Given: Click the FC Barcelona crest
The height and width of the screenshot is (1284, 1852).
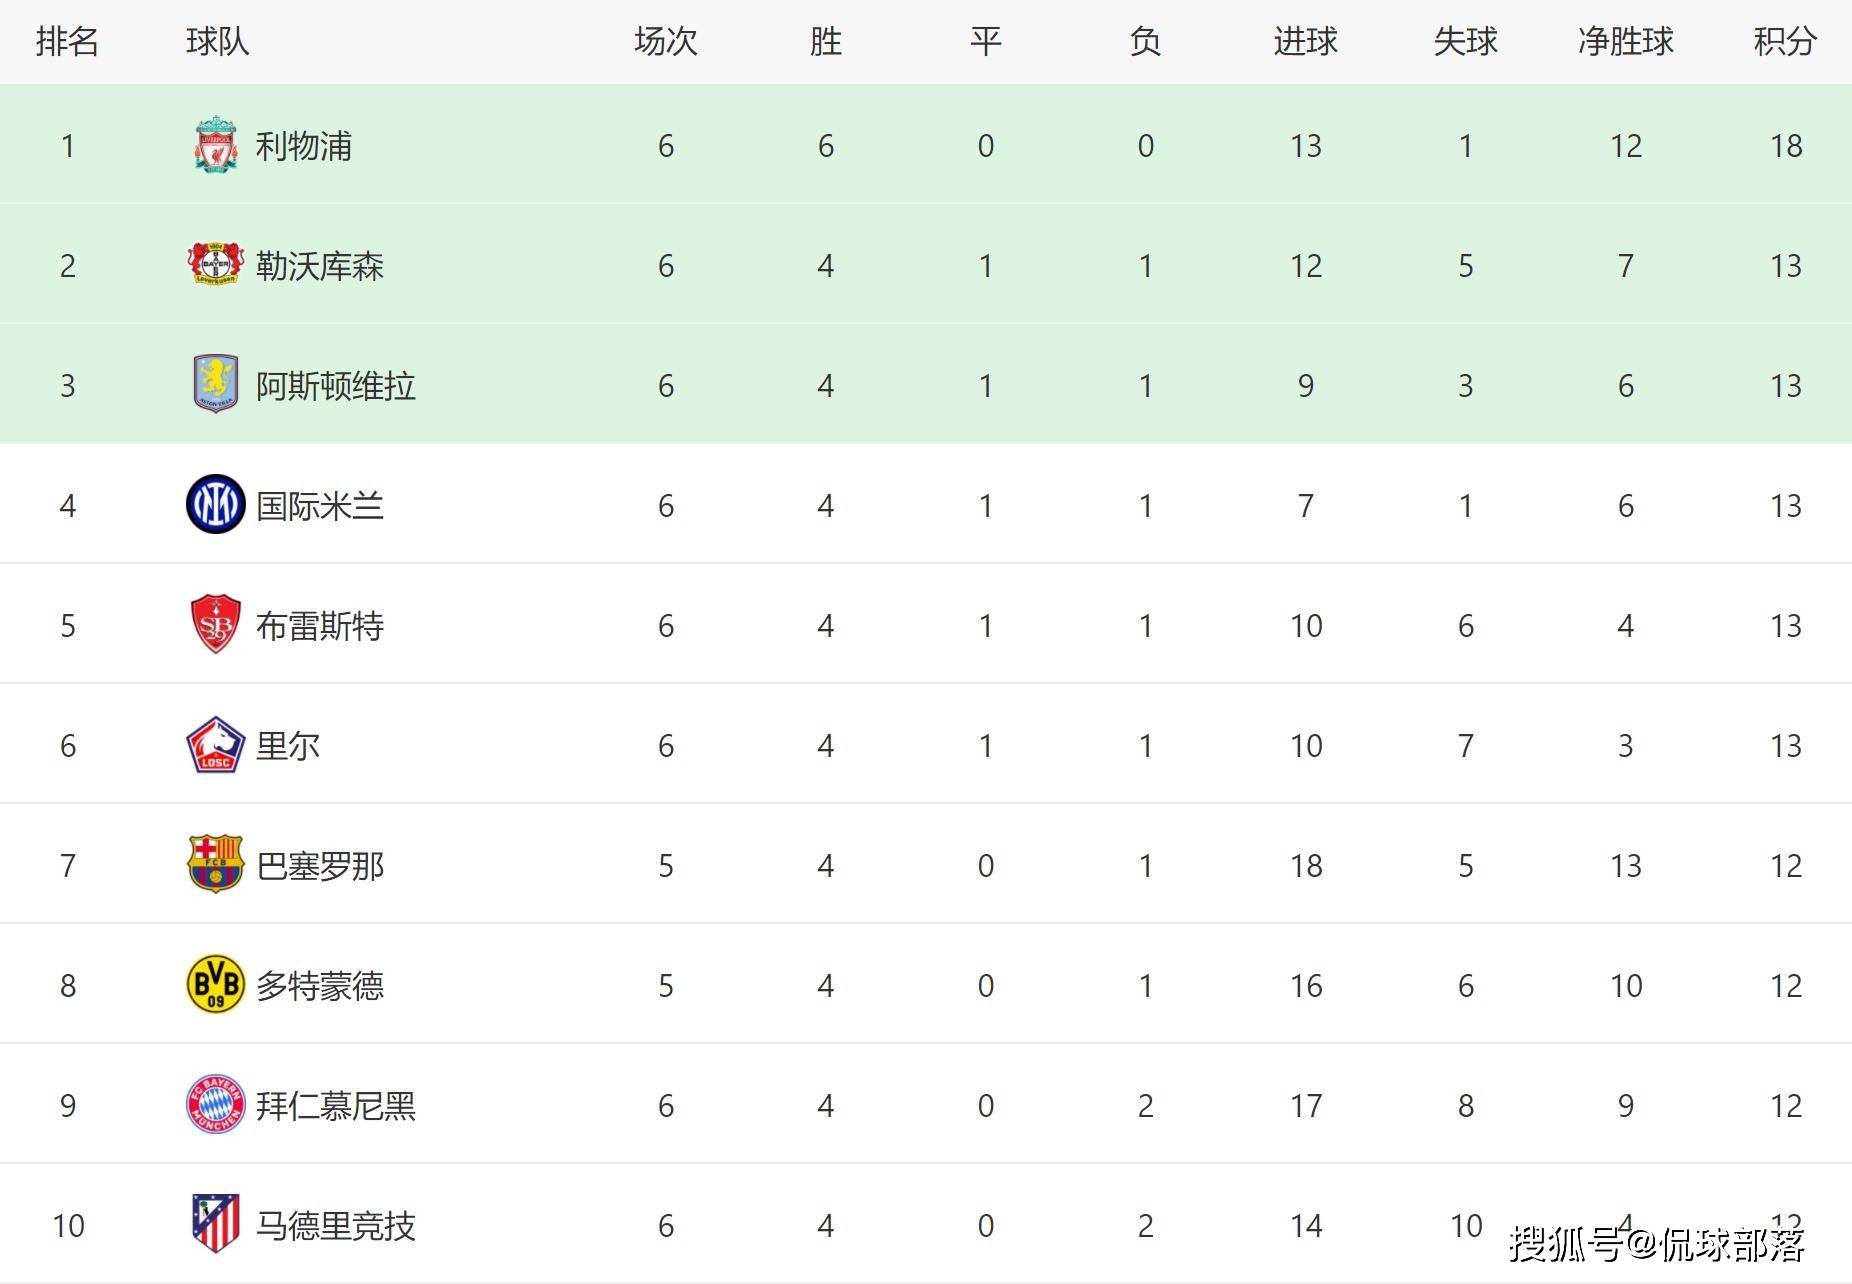Looking at the screenshot, I should [215, 864].
